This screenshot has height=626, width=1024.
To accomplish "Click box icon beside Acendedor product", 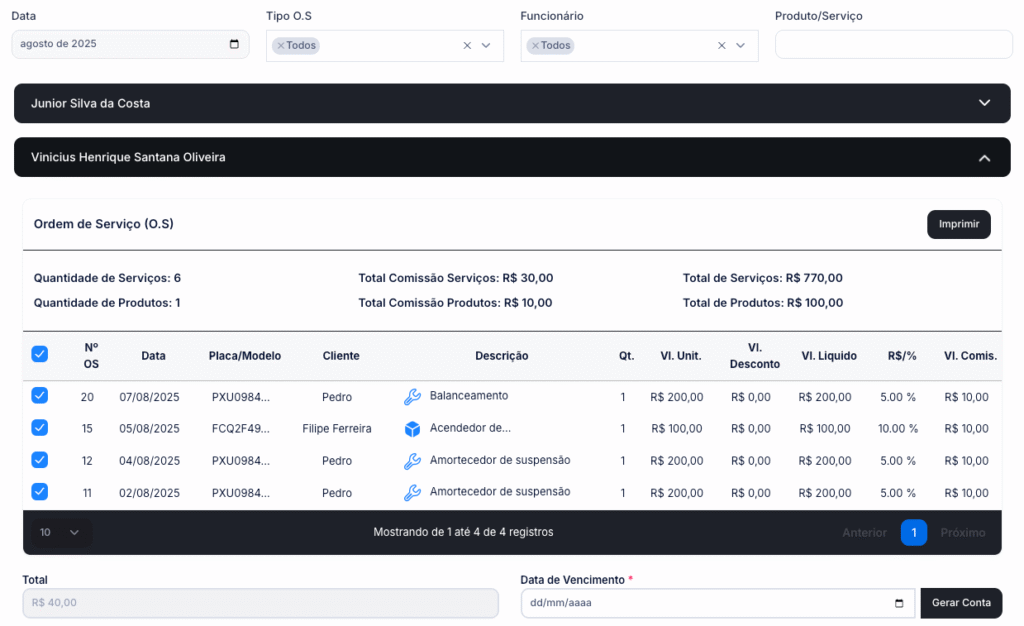I will (x=412, y=429).
